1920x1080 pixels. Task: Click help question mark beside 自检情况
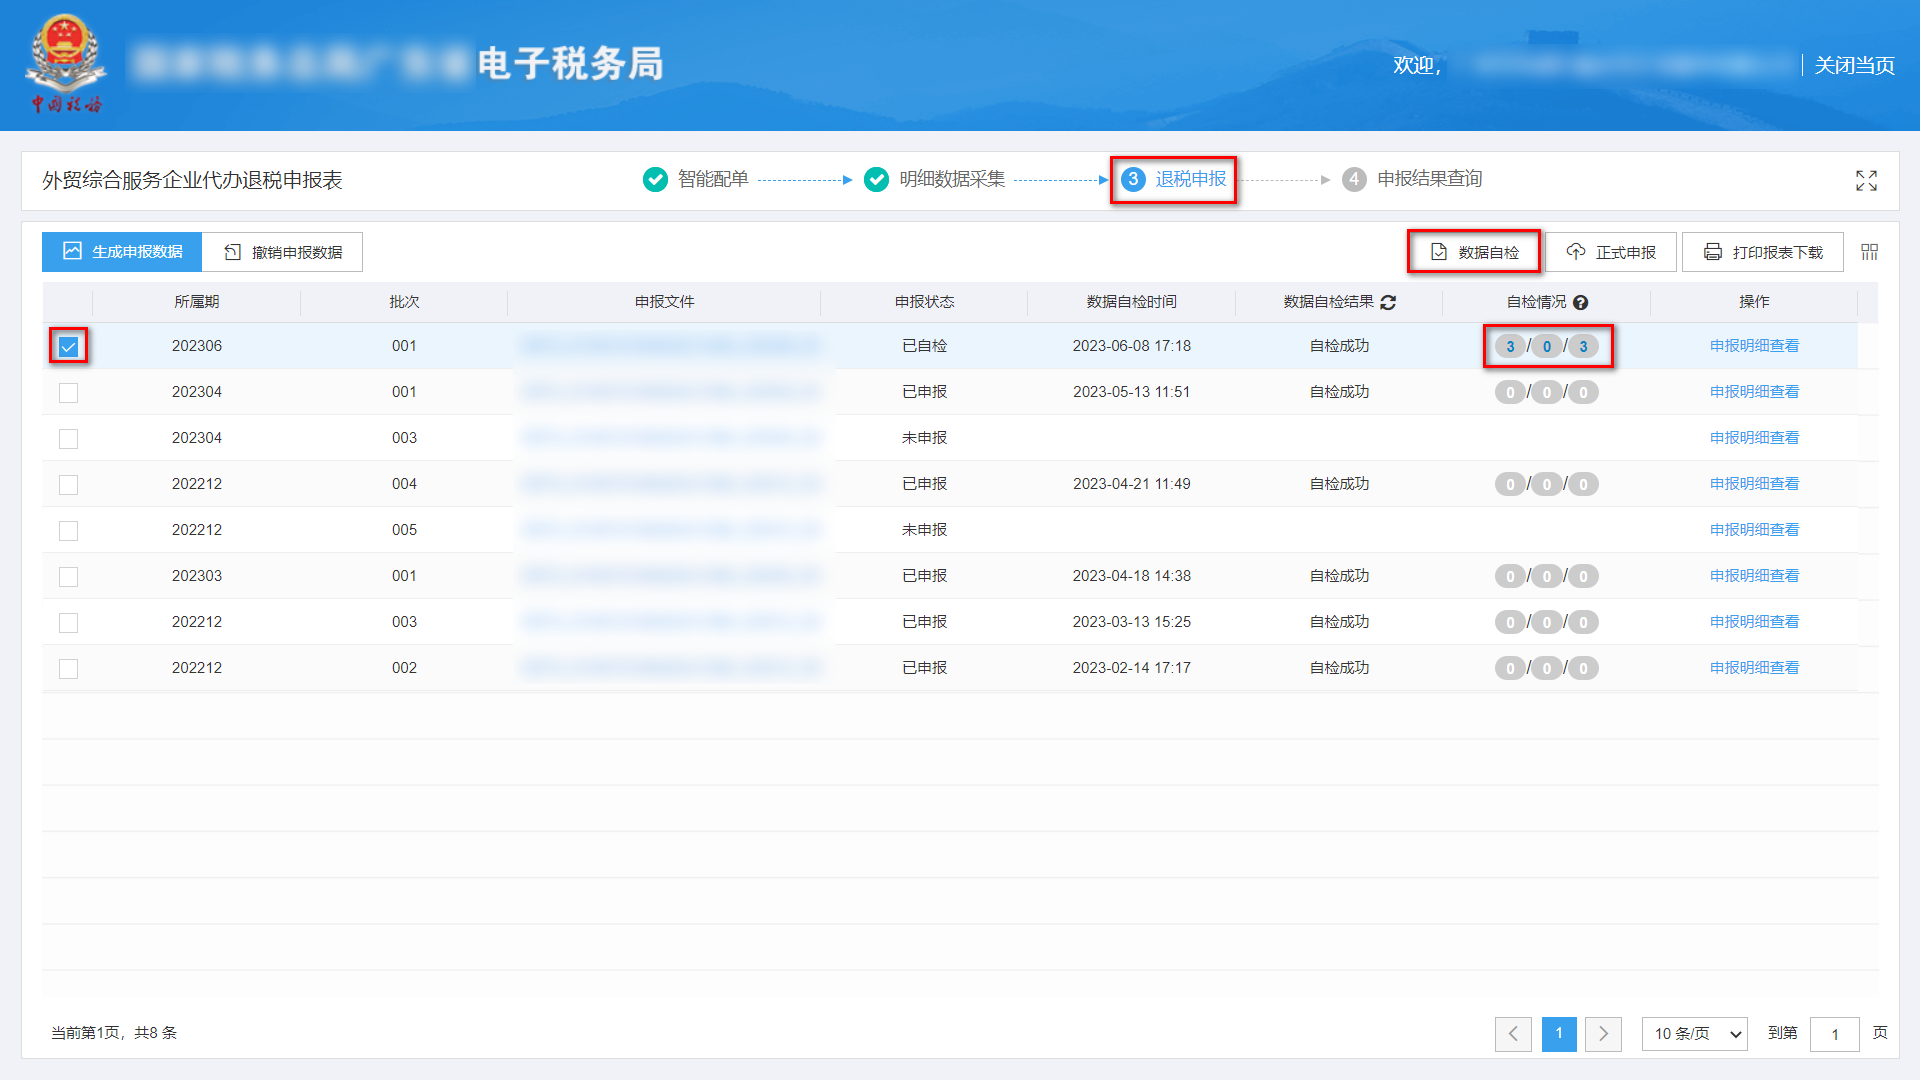tap(1581, 303)
